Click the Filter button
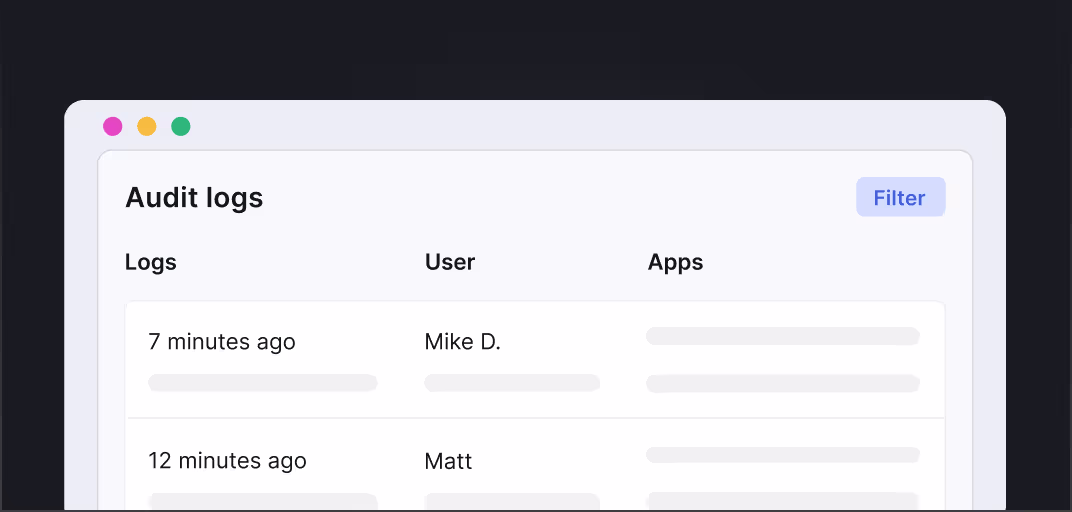This screenshot has width=1072, height=512. [900, 197]
